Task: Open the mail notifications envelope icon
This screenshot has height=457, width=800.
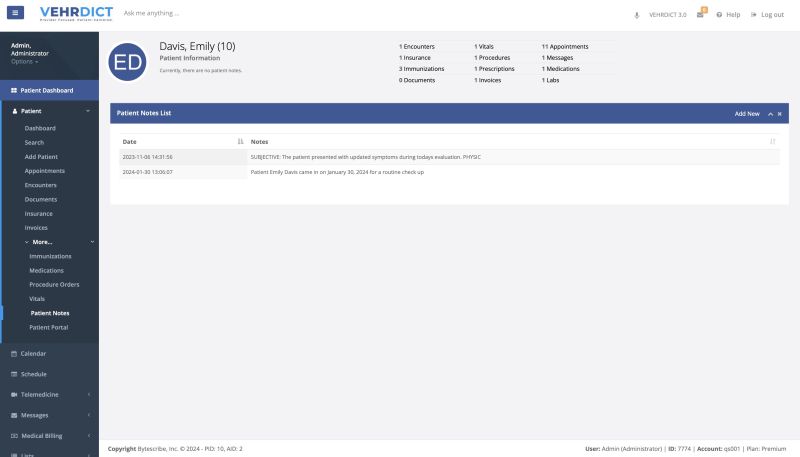Action: (x=700, y=15)
